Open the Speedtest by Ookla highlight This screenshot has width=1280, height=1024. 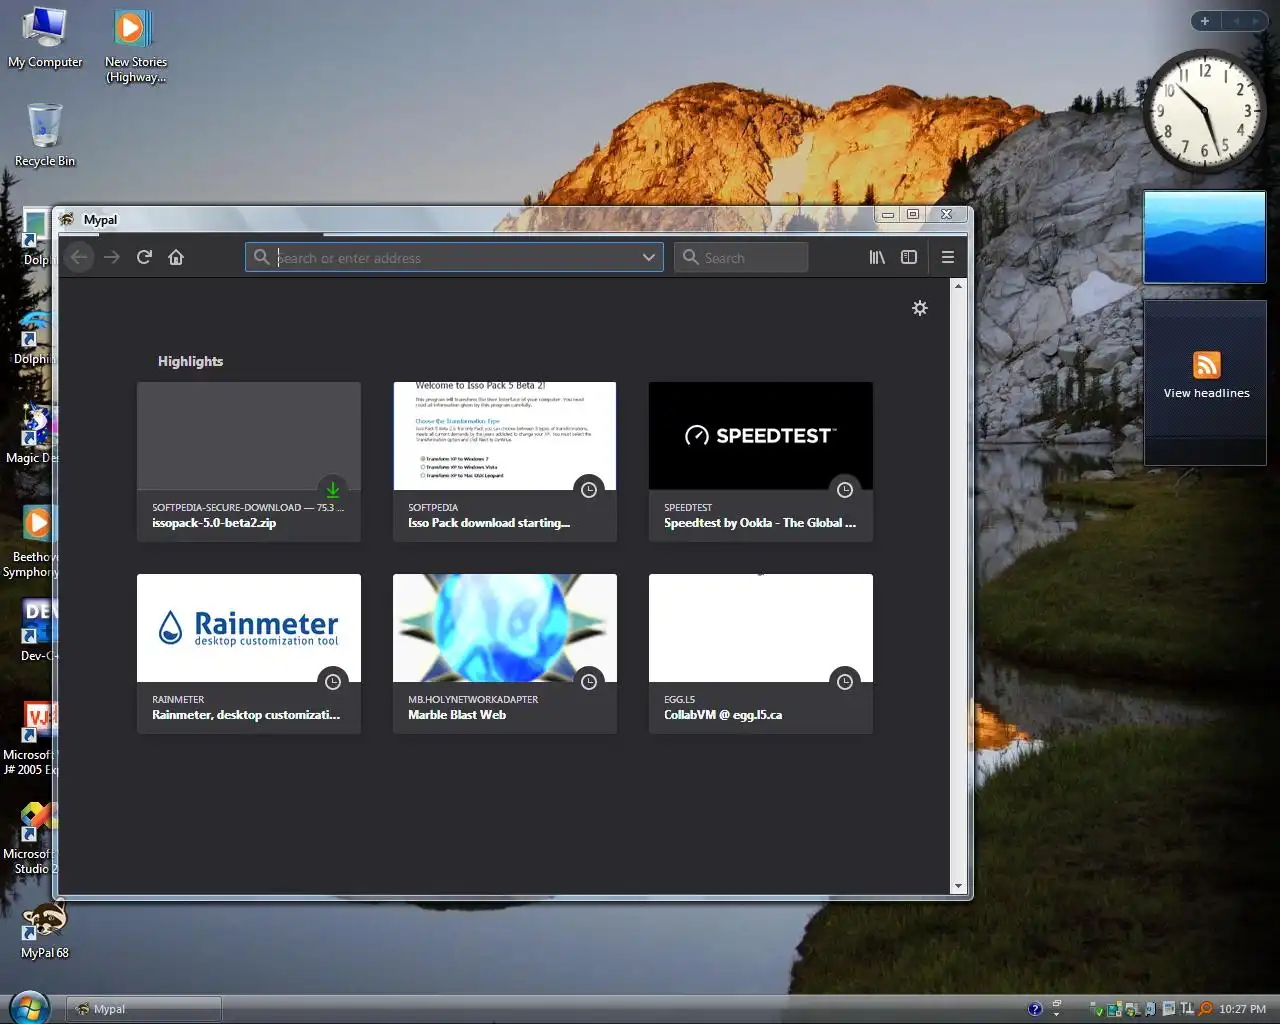761,461
